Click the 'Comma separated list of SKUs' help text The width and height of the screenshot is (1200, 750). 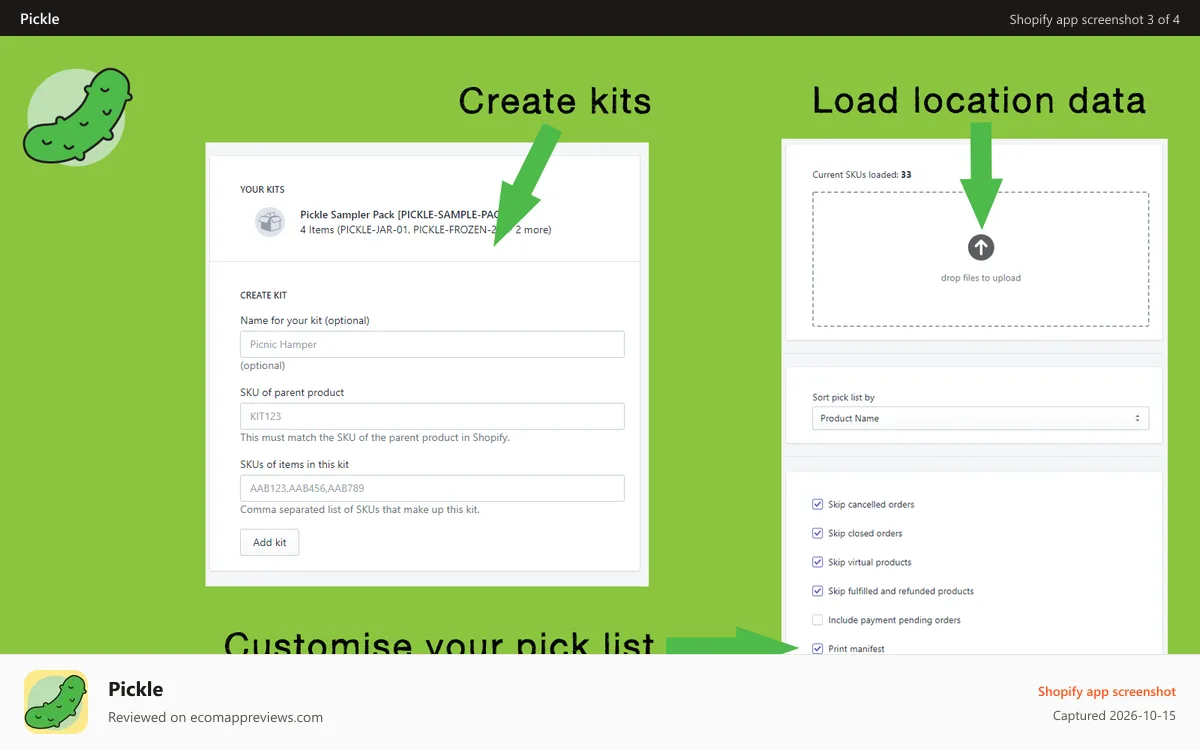click(360, 509)
